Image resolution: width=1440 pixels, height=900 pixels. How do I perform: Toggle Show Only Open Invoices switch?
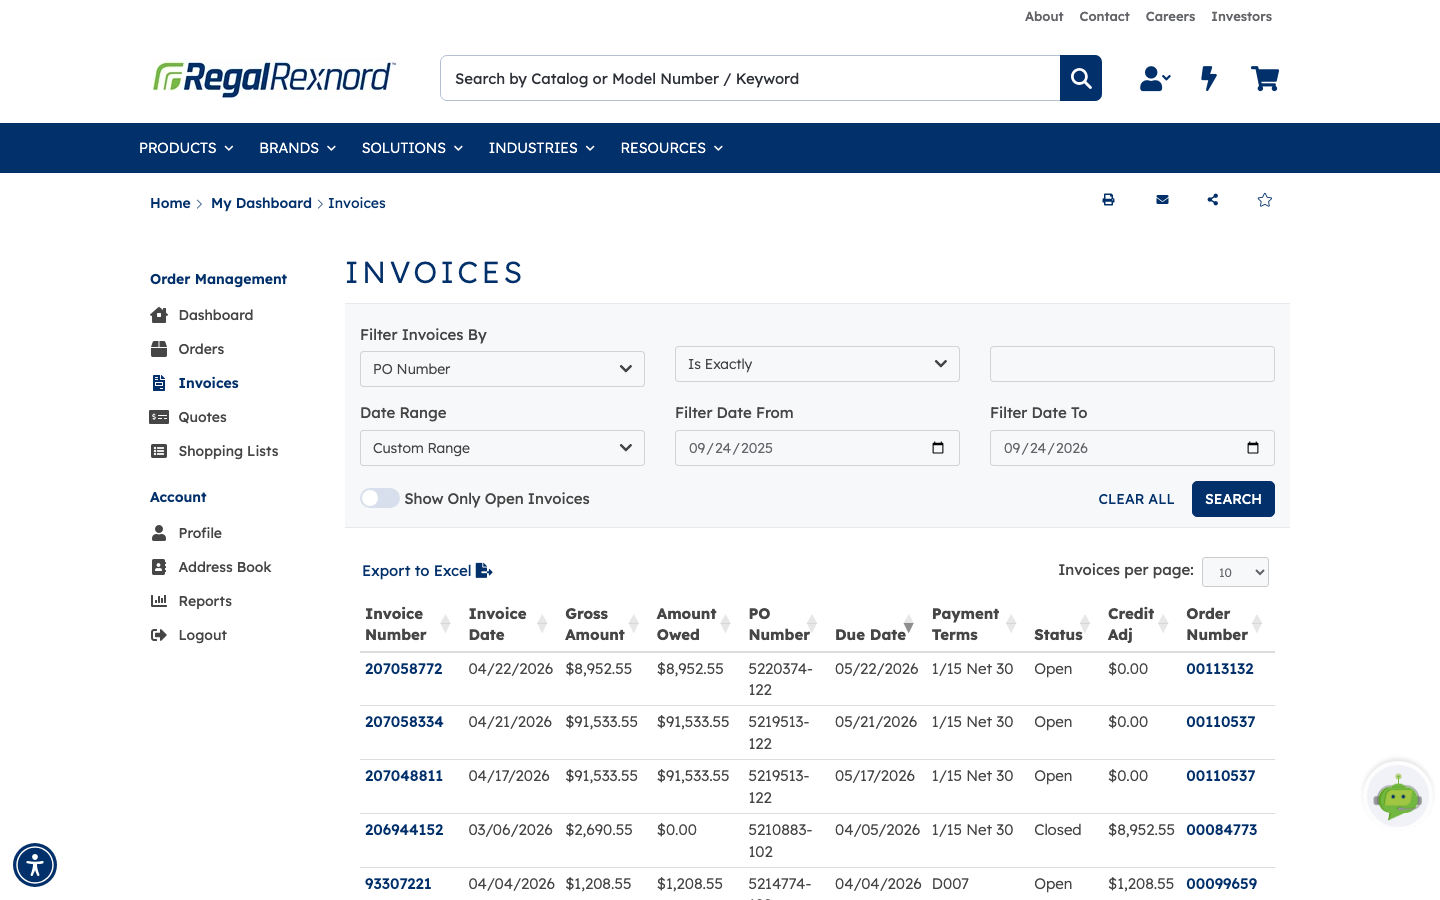click(x=380, y=498)
